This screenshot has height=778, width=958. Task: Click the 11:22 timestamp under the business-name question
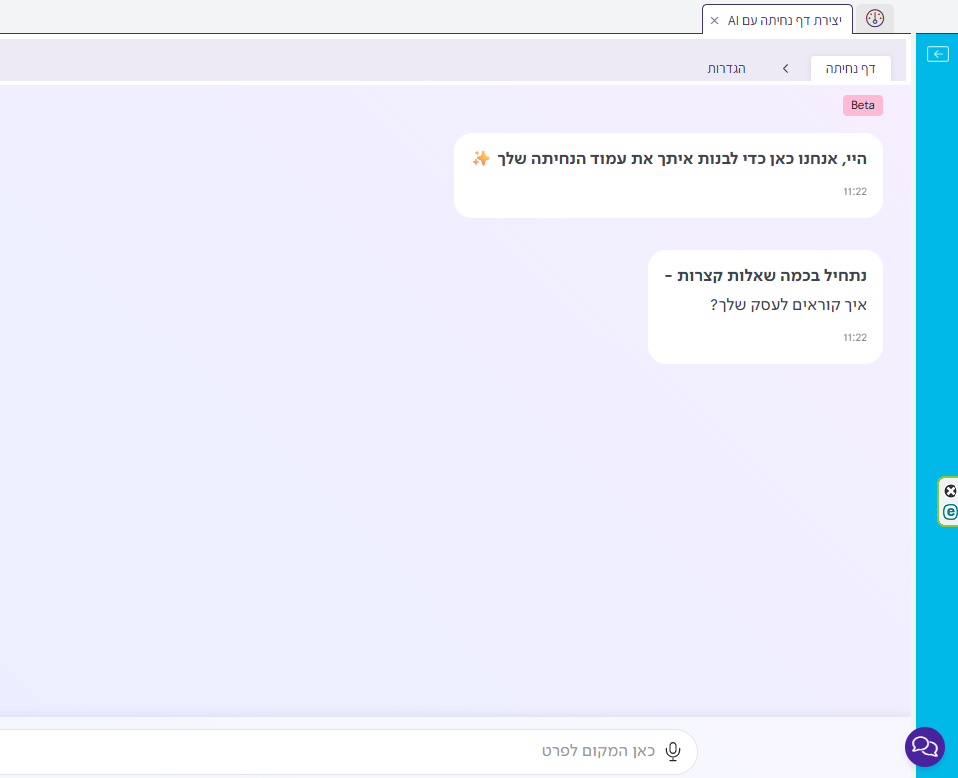(854, 337)
